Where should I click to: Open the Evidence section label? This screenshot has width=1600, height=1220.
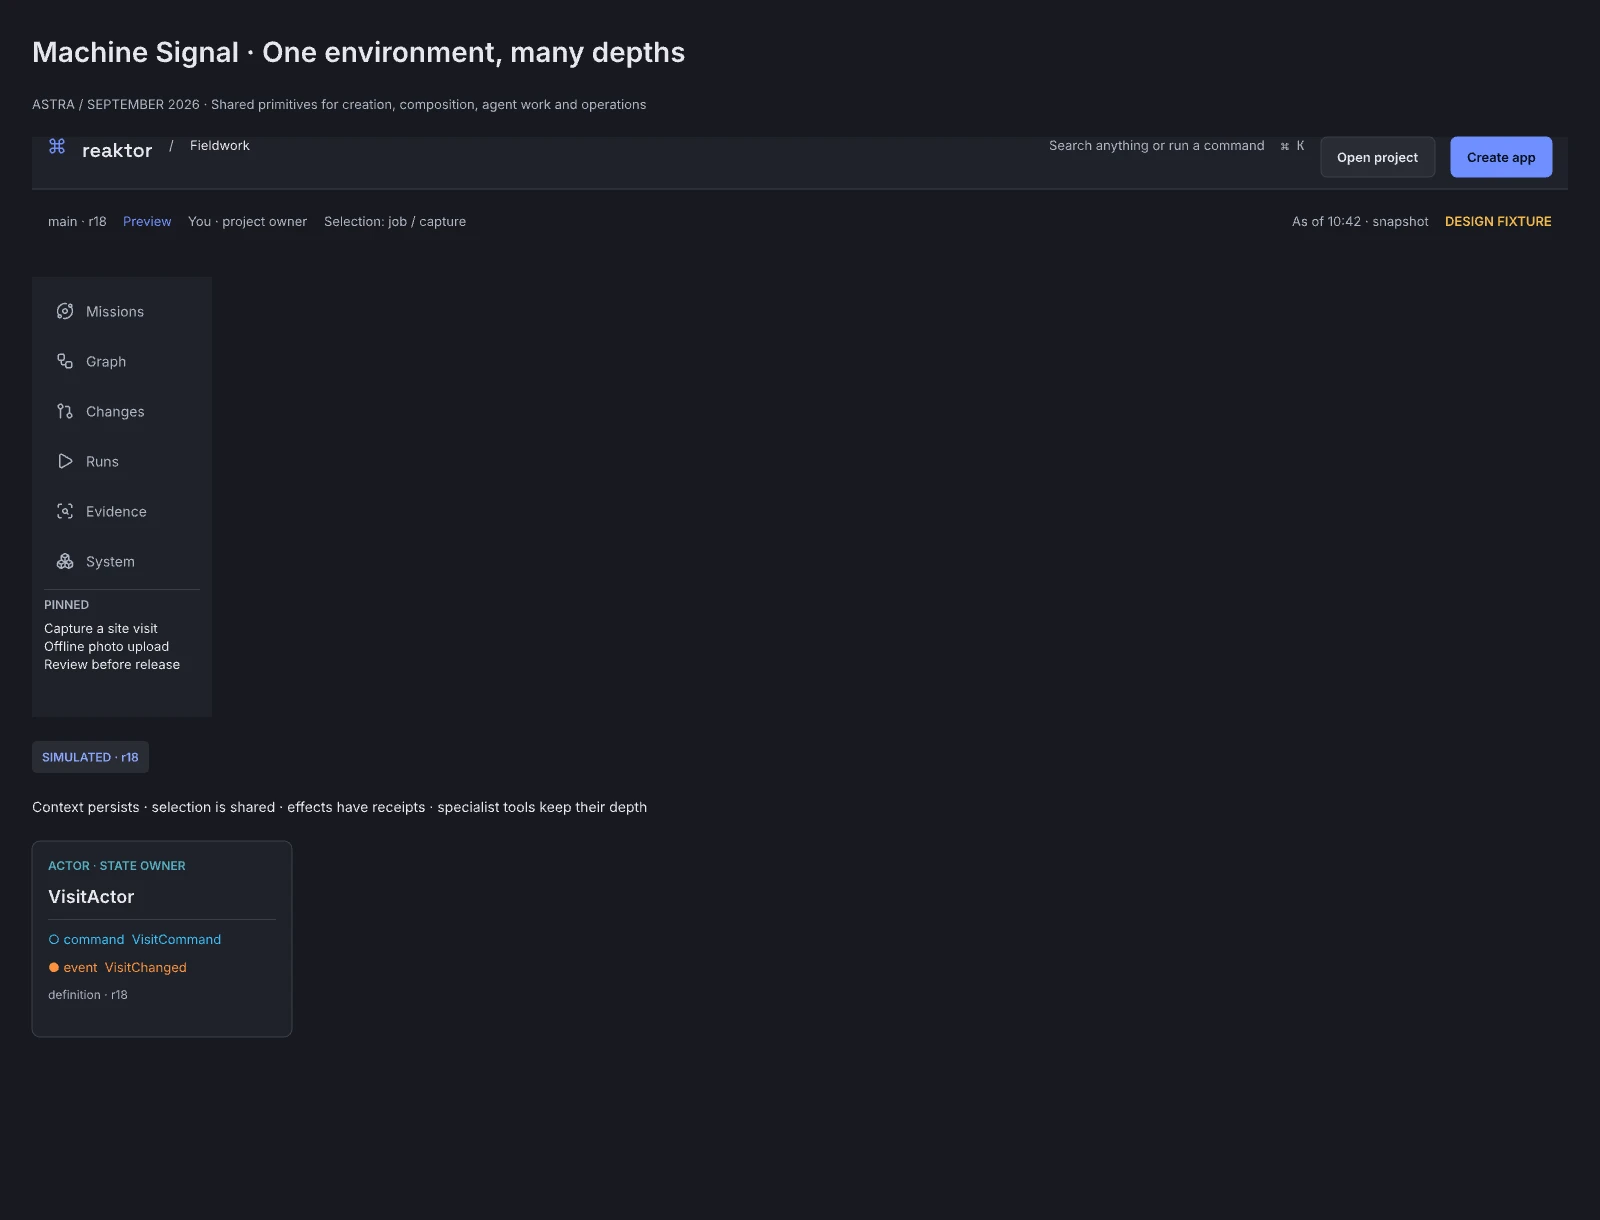116,511
